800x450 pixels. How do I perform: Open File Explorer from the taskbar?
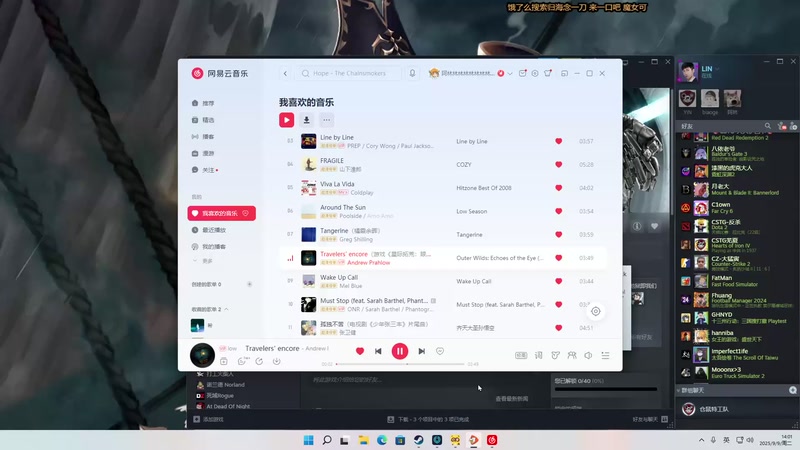[363, 440]
